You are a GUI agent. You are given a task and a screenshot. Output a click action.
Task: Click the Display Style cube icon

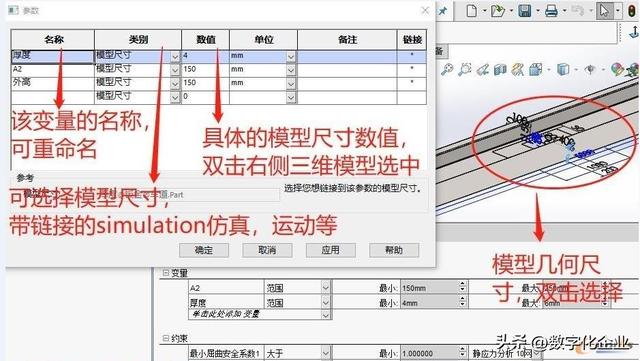pos(563,70)
